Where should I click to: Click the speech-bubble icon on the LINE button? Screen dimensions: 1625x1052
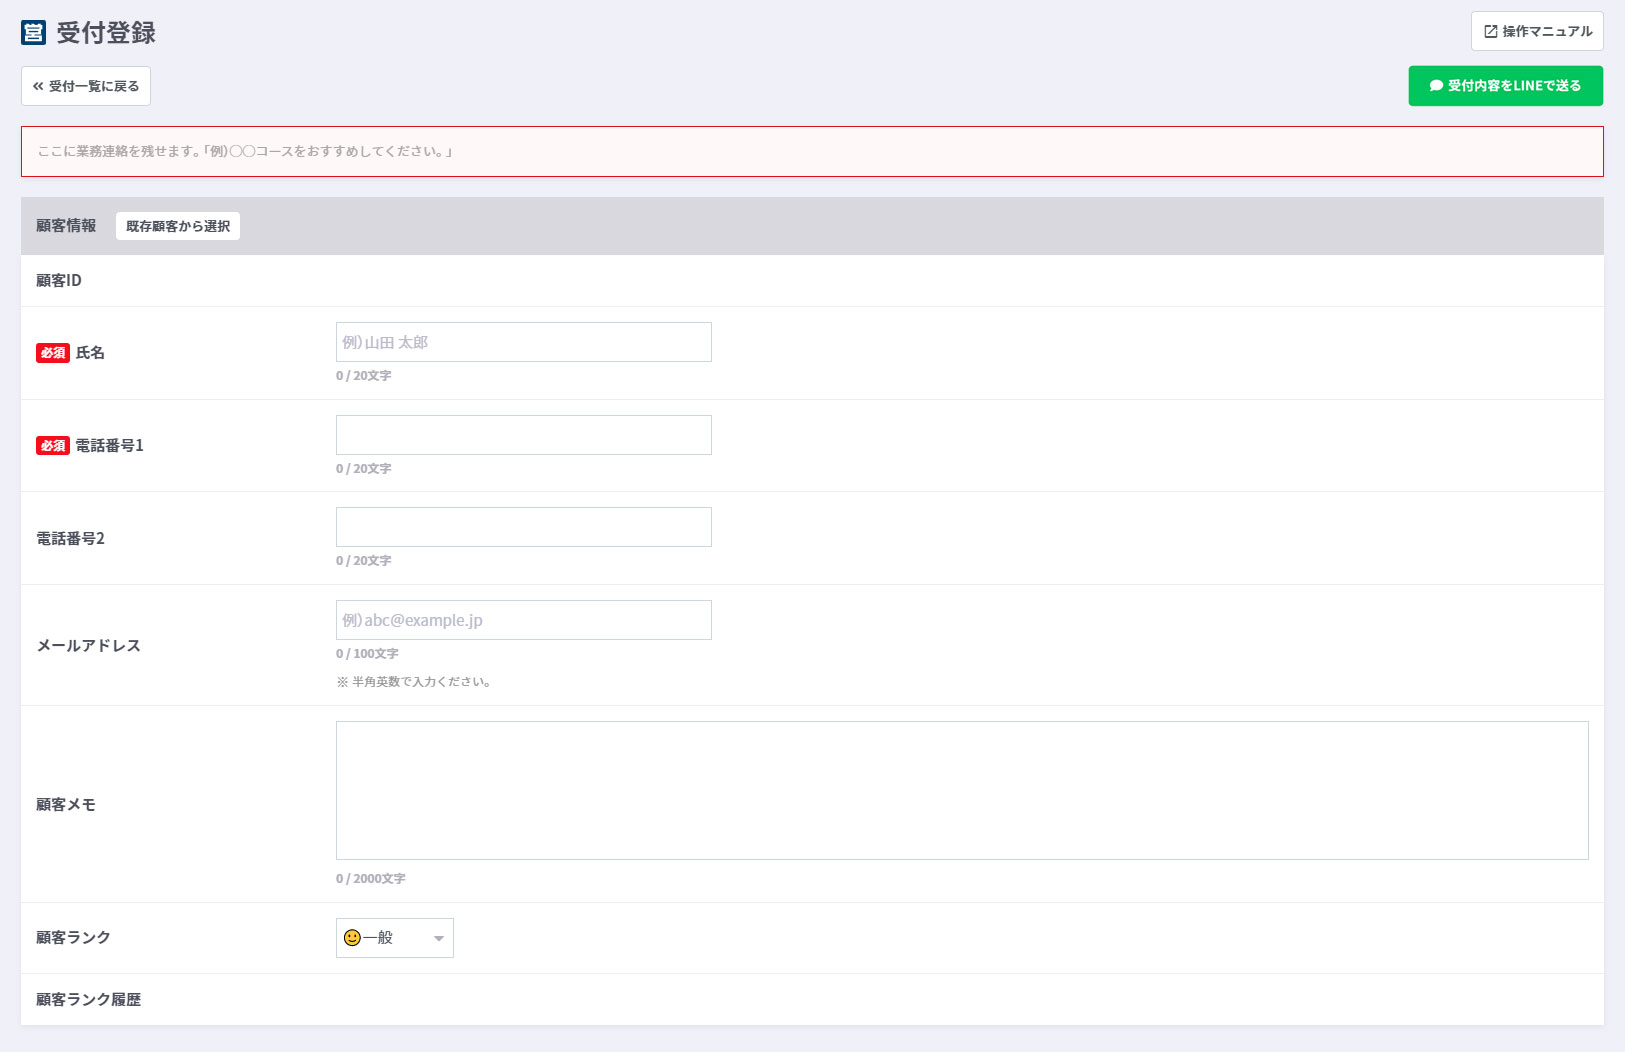coord(1436,86)
